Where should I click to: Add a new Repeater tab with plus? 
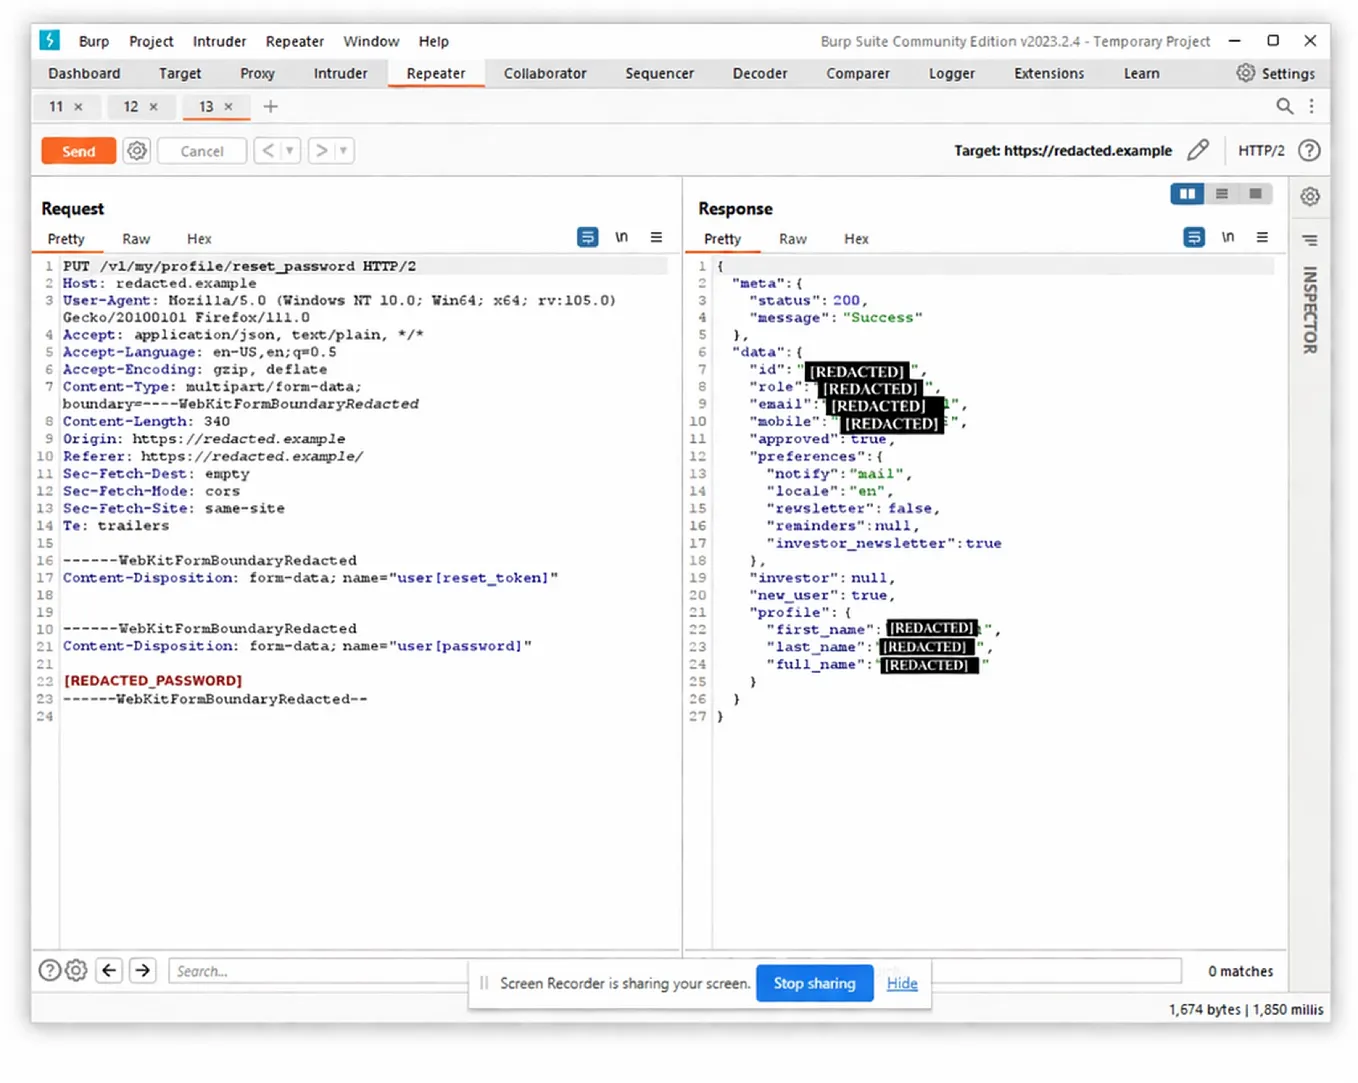pyautogui.click(x=270, y=106)
